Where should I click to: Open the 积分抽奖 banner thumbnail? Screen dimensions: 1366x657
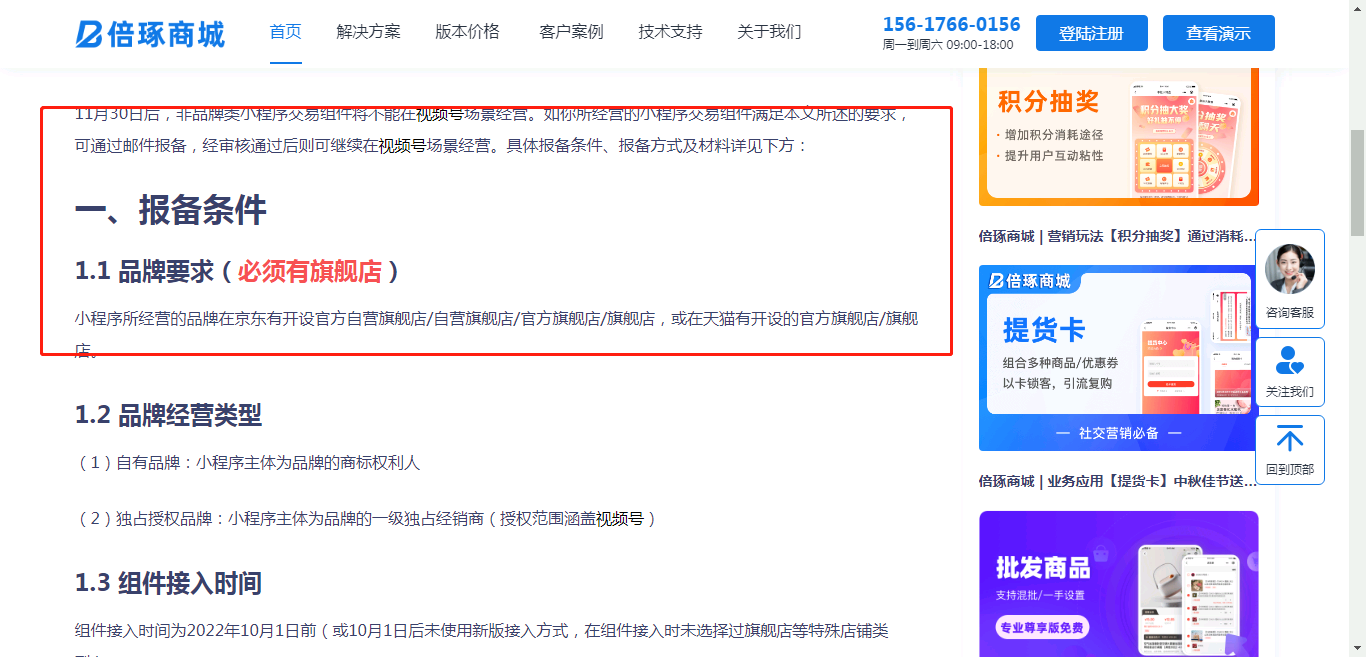(1119, 137)
